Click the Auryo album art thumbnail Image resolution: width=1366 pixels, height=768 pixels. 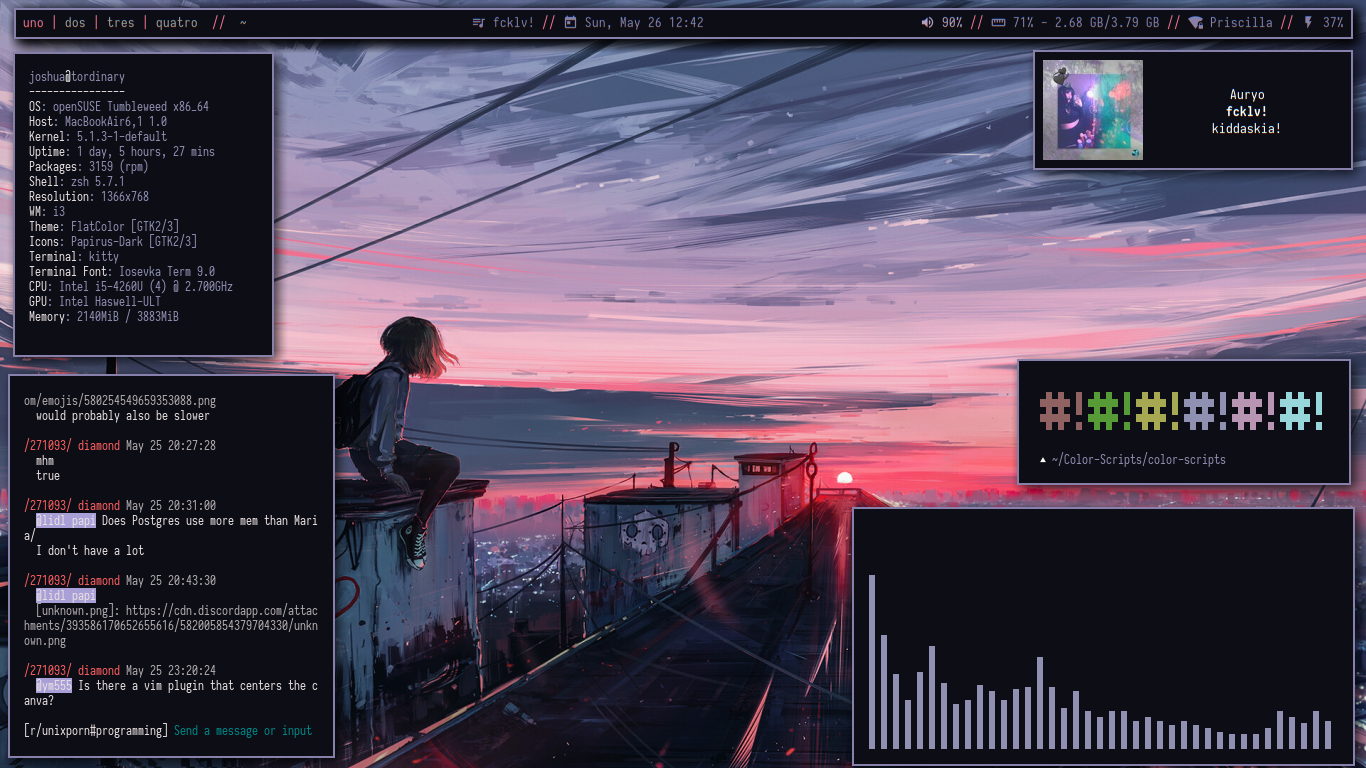1092,109
